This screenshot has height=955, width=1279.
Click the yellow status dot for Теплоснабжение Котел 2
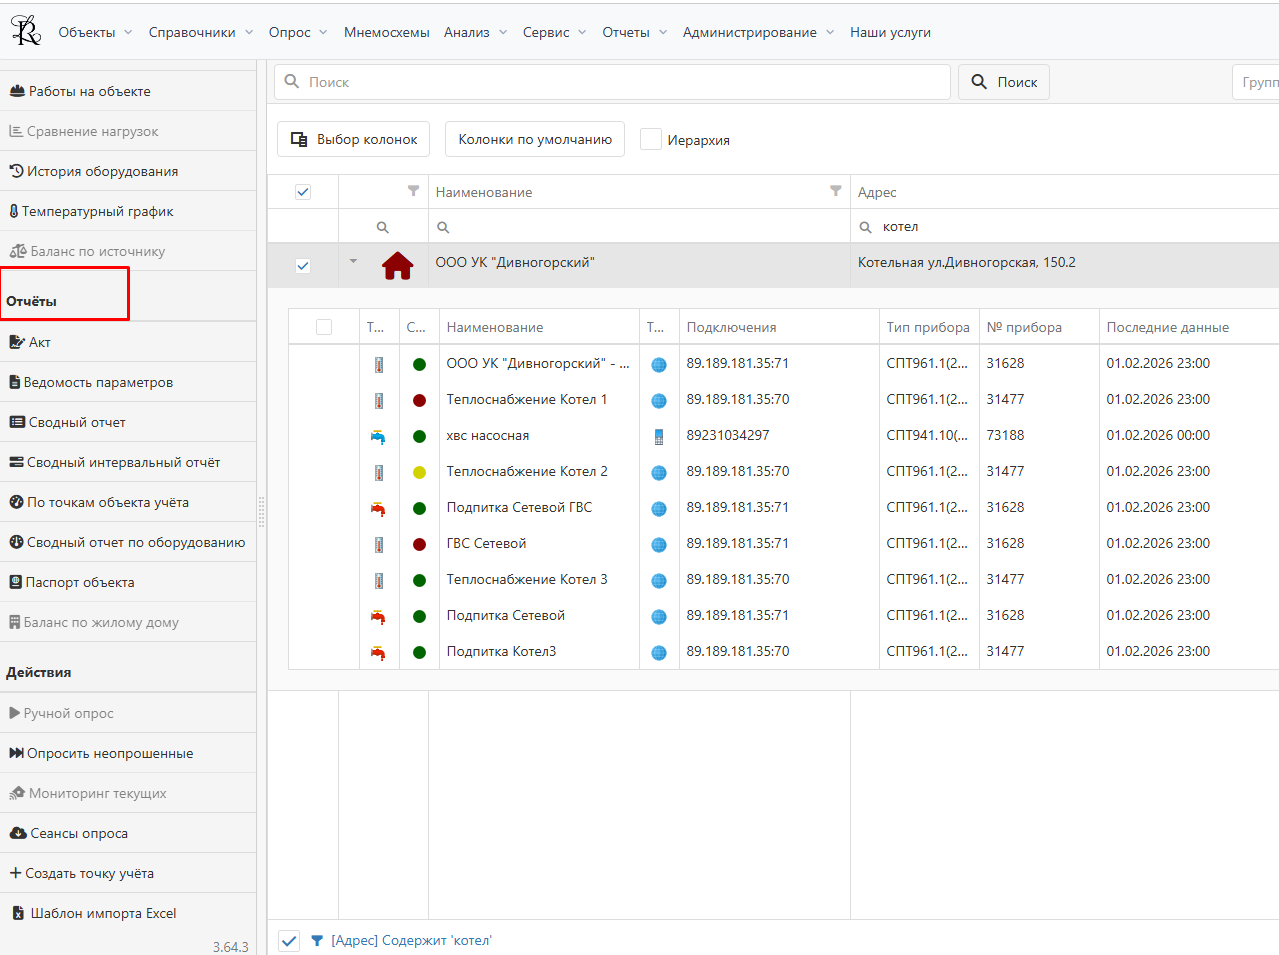click(x=419, y=472)
